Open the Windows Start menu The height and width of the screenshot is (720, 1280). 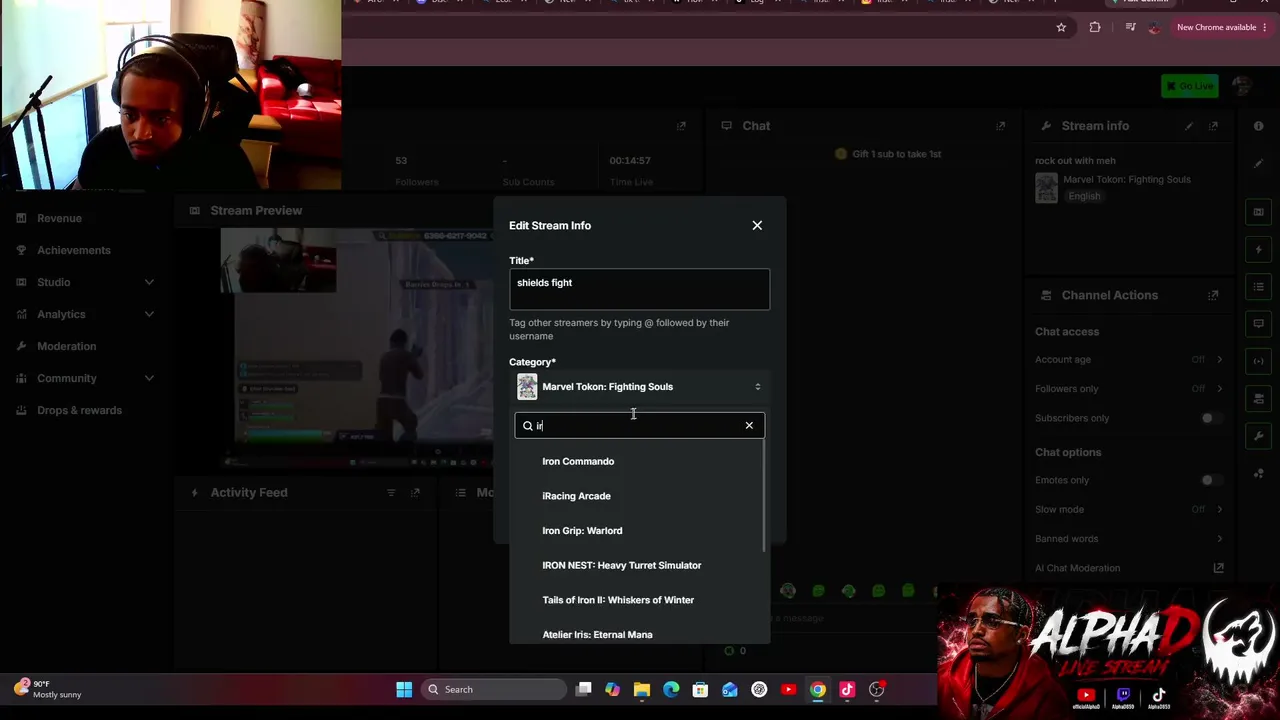click(x=404, y=689)
